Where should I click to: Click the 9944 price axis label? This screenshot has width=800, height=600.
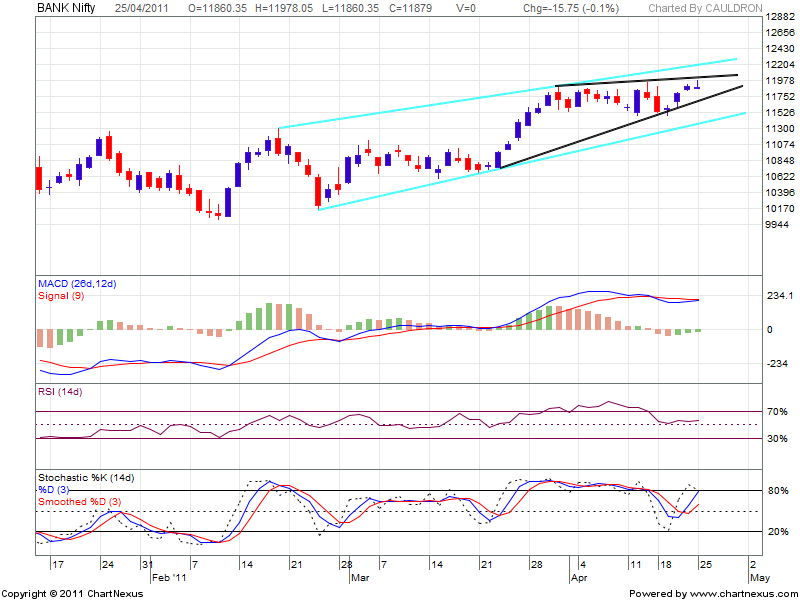click(776, 224)
